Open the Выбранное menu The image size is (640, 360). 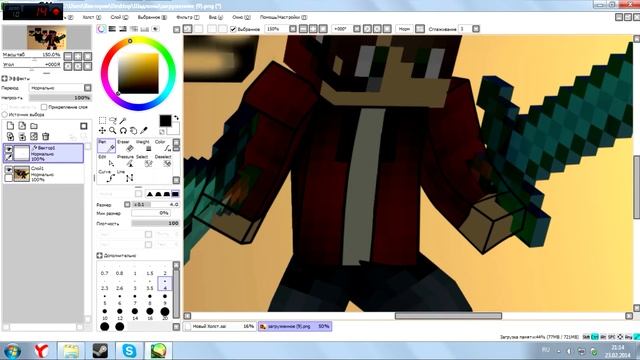[x=152, y=17]
